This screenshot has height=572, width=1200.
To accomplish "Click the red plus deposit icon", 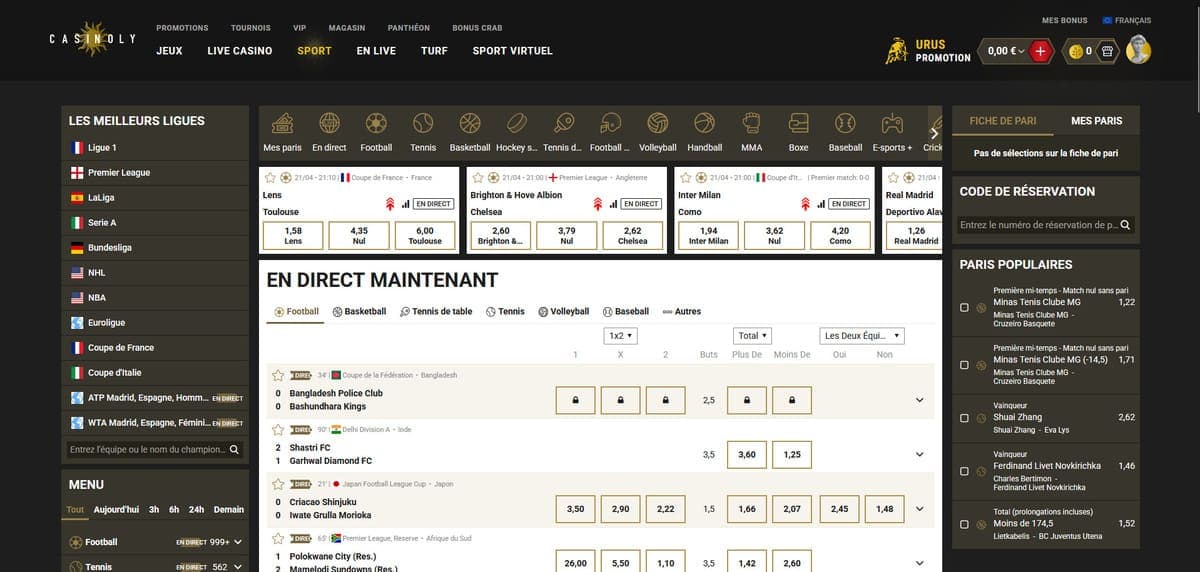I will tap(1041, 51).
